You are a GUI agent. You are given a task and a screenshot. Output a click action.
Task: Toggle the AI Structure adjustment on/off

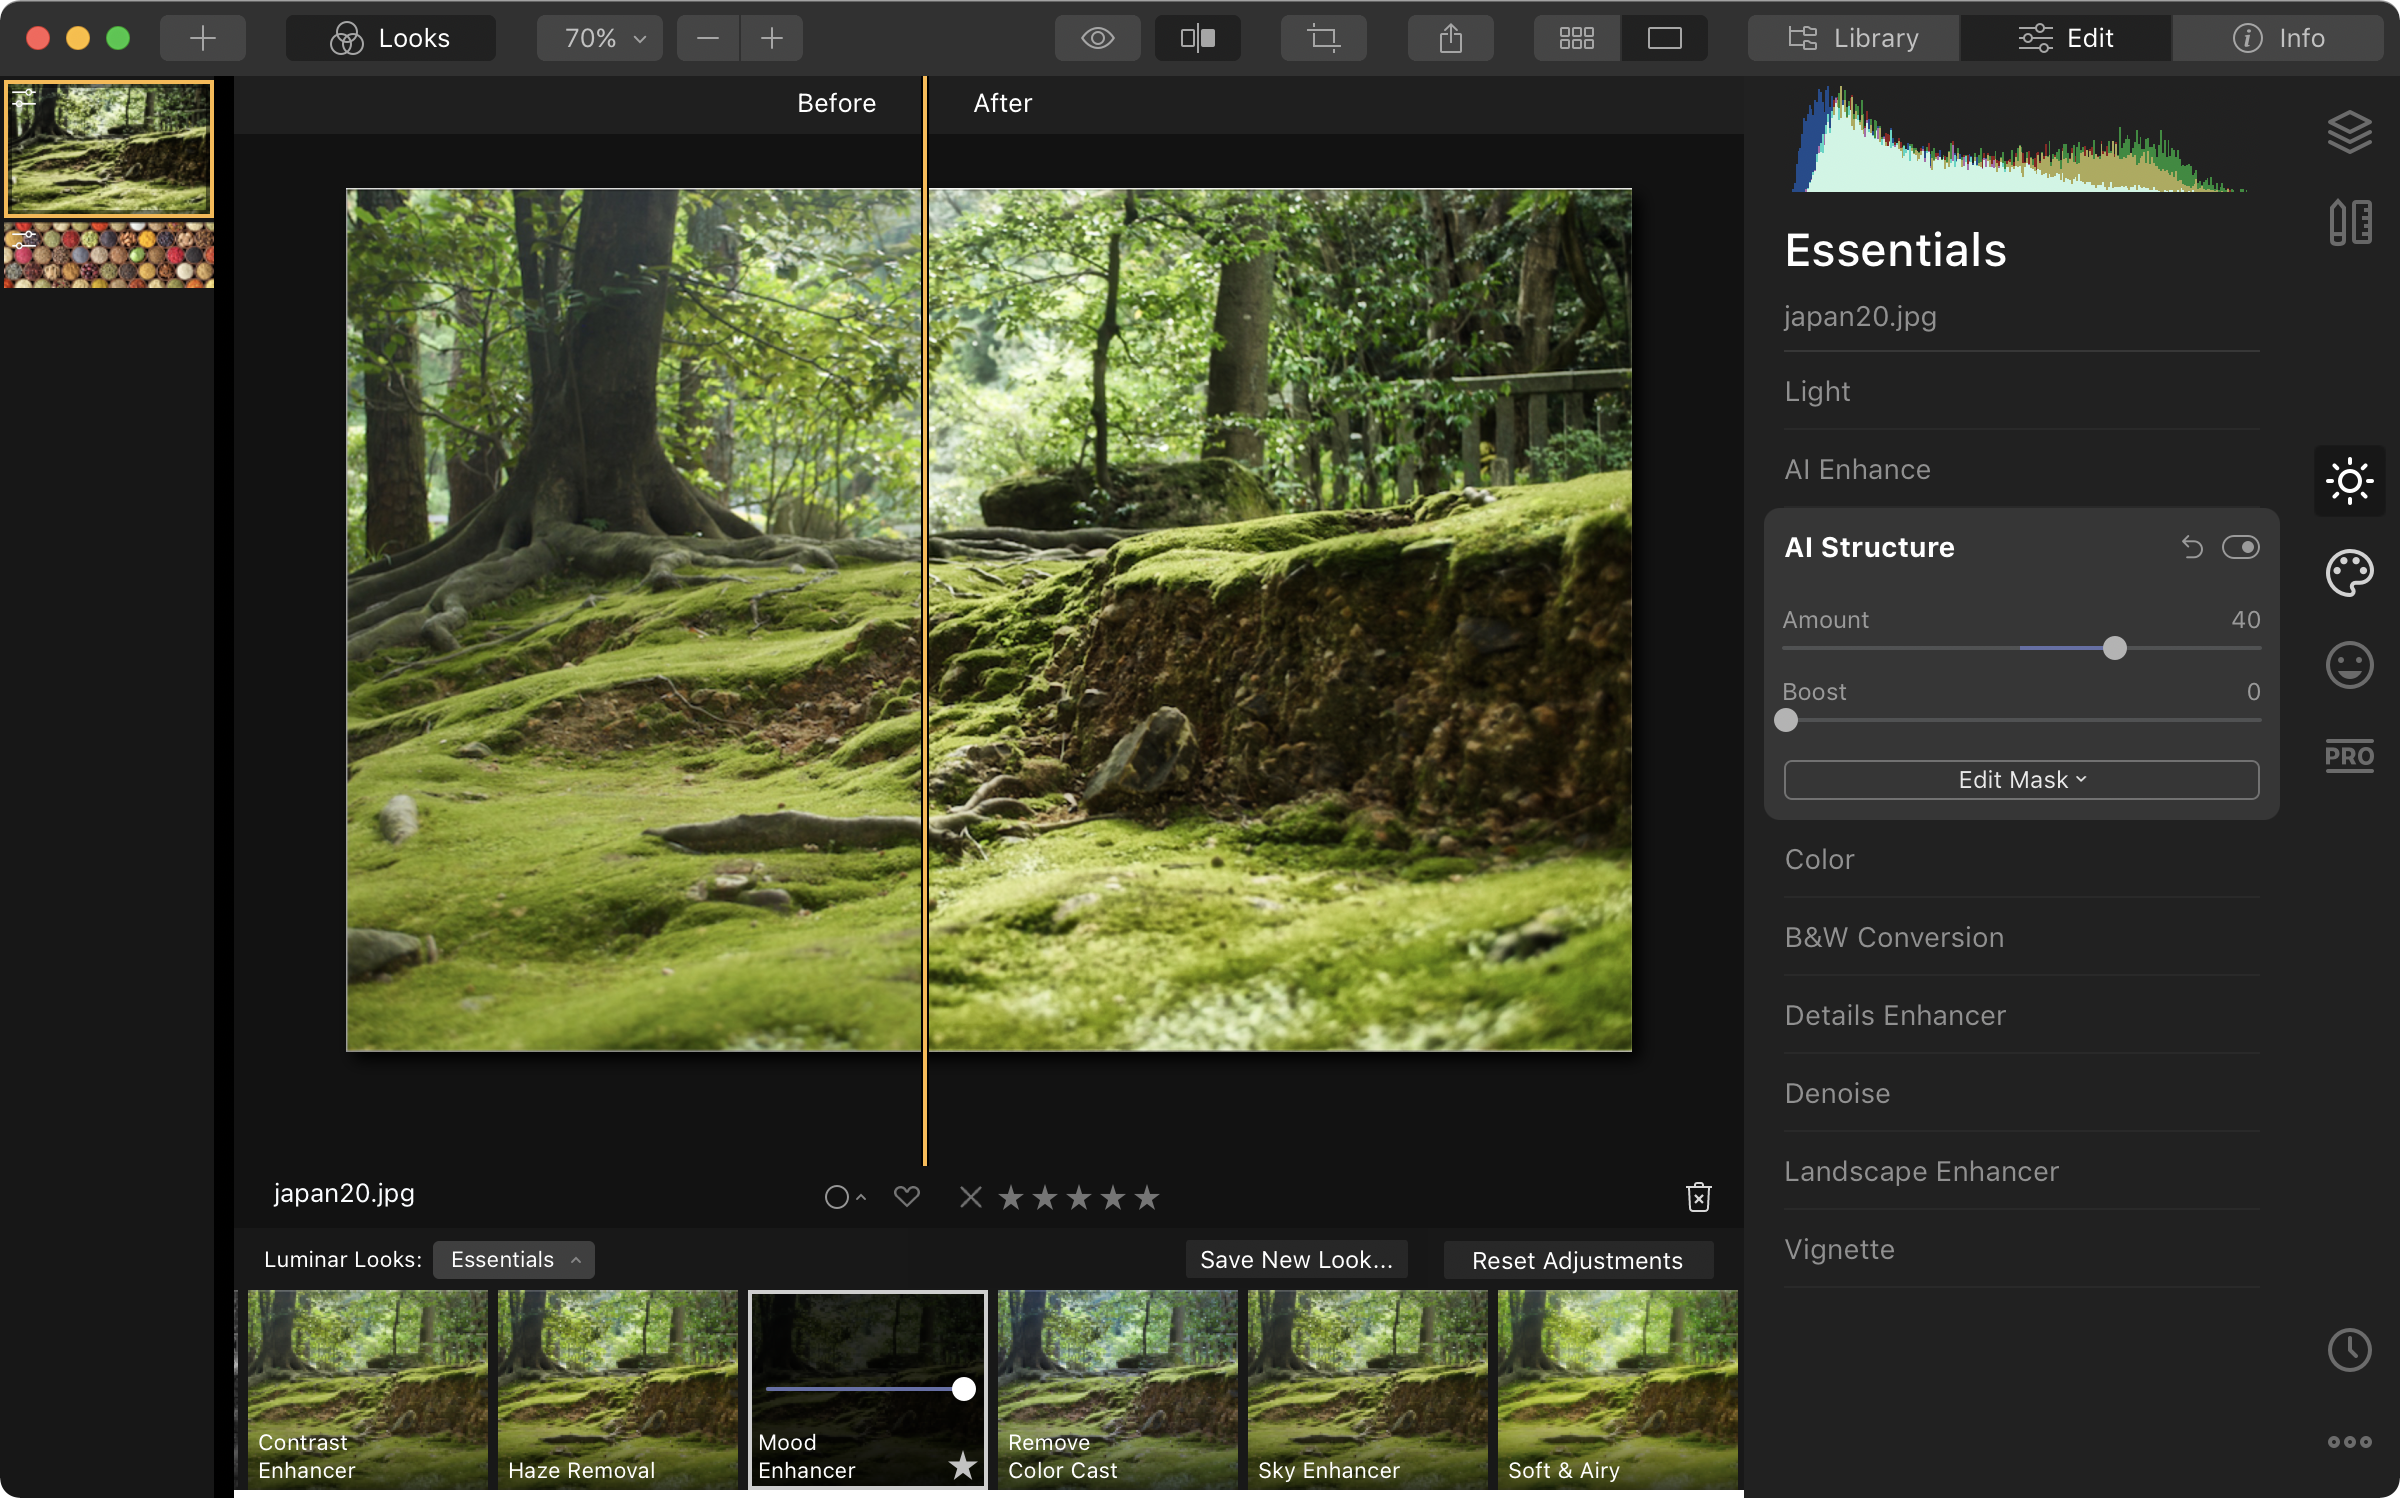(2240, 545)
